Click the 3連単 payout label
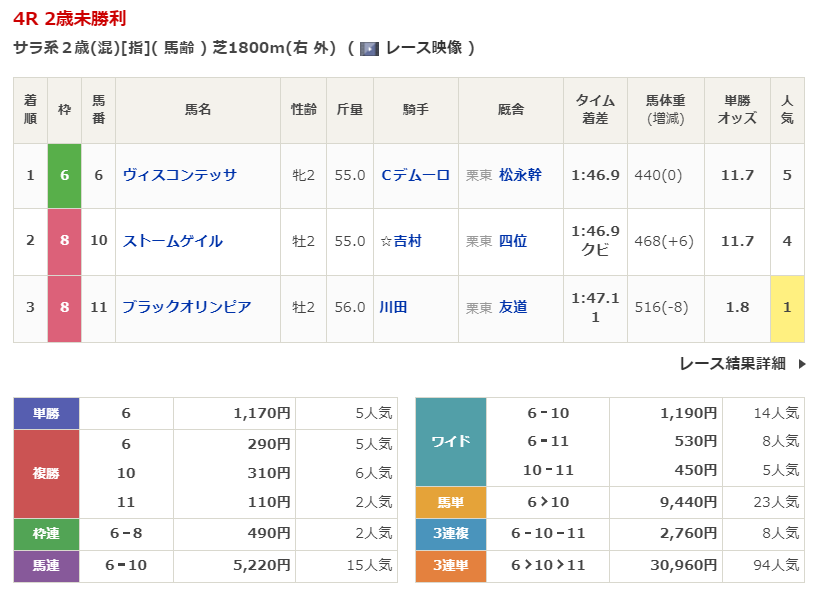The width and height of the screenshot is (821, 590). click(450, 566)
